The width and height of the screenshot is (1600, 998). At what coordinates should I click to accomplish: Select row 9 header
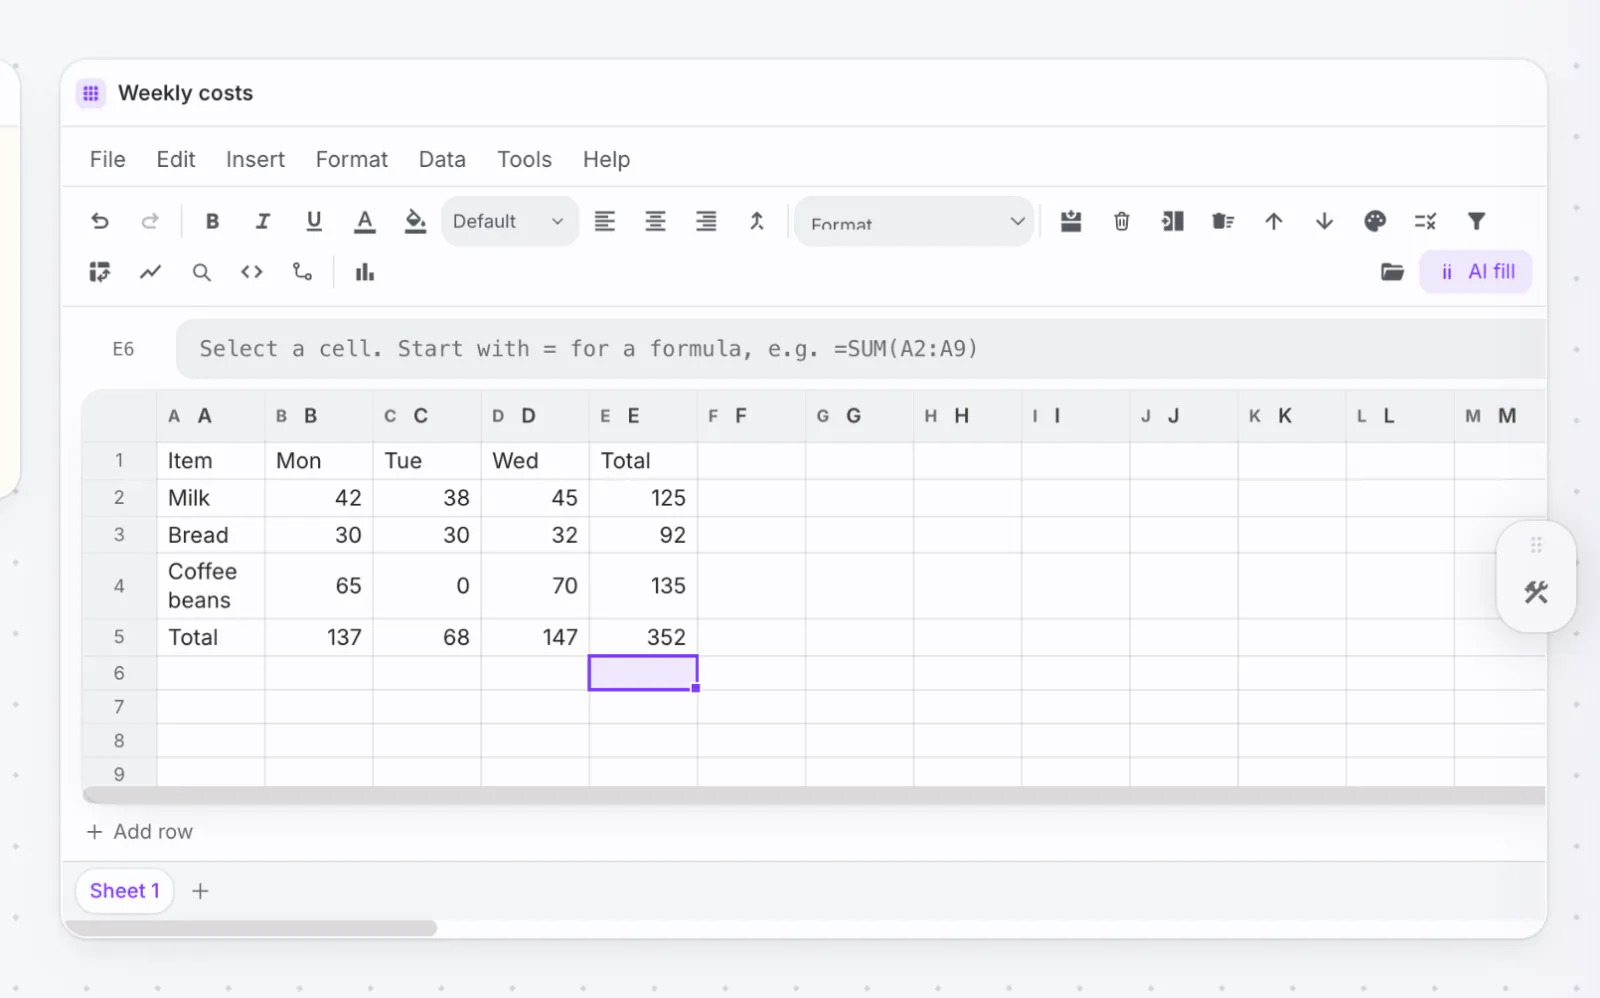119,773
